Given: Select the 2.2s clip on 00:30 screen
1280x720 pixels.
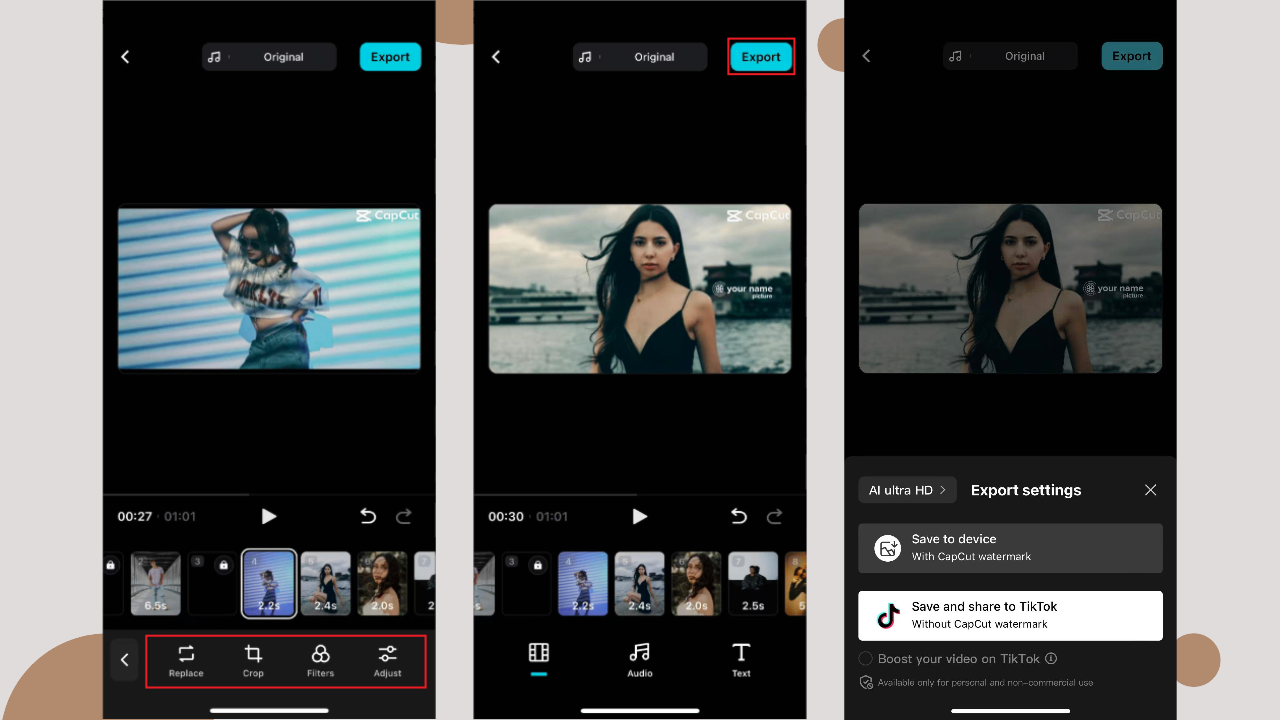Looking at the screenshot, I should pyautogui.click(x=583, y=583).
